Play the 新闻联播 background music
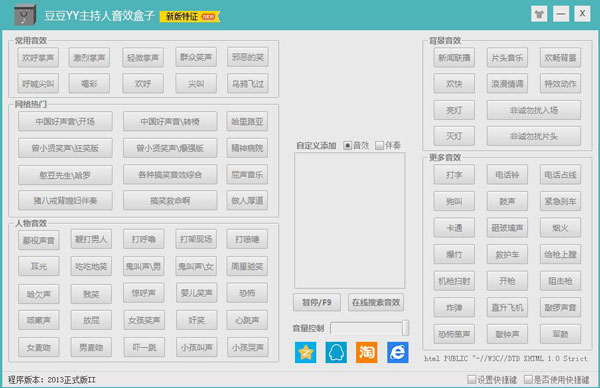The height and width of the screenshot is (388, 600). (454, 58)
